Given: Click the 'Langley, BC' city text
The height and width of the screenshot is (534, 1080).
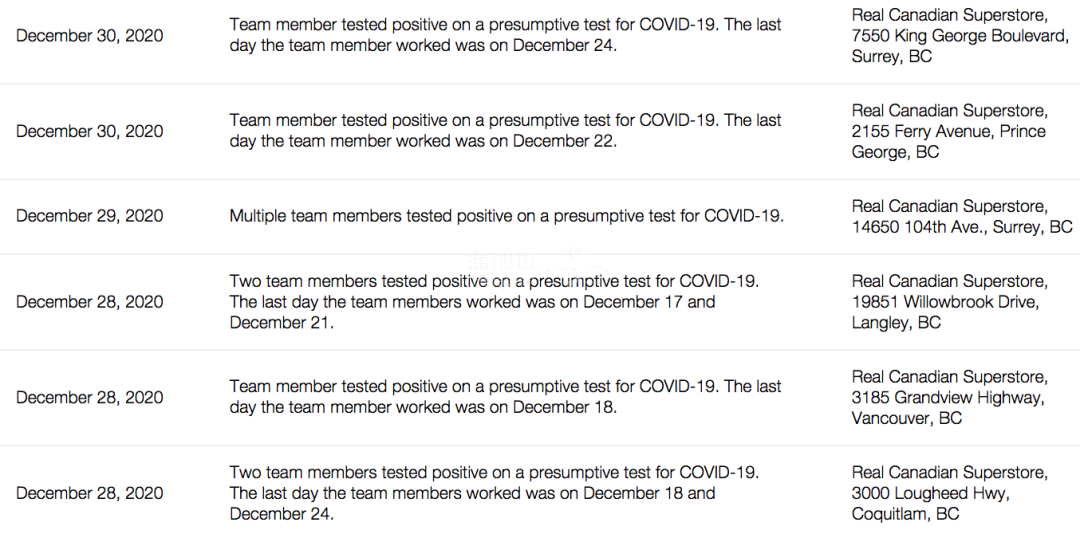Looking at the screenshot, I should (896, 323).
